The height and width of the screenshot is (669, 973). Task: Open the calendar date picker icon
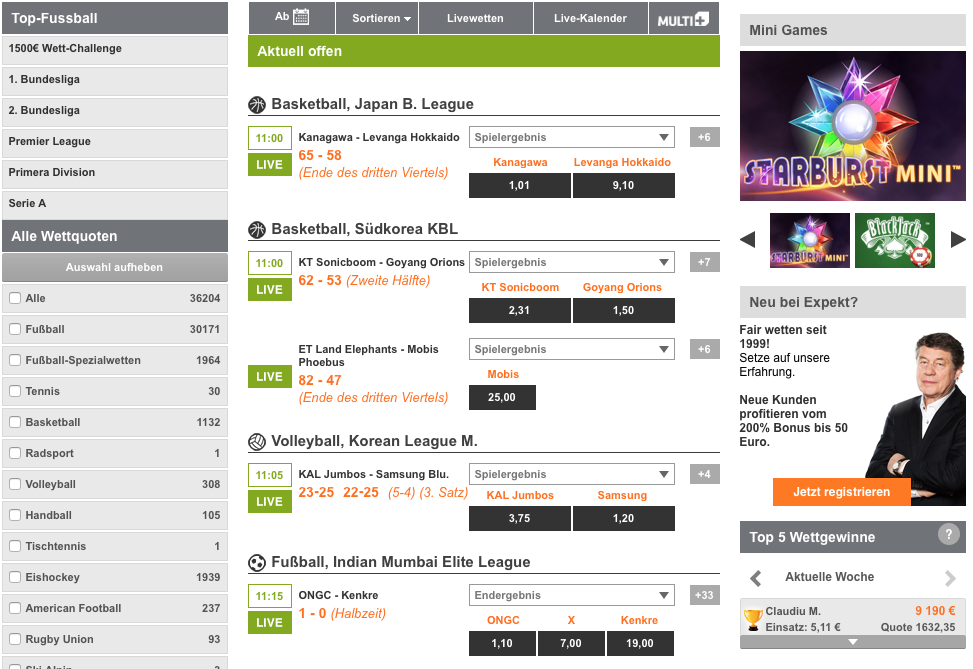click(300, 17)
